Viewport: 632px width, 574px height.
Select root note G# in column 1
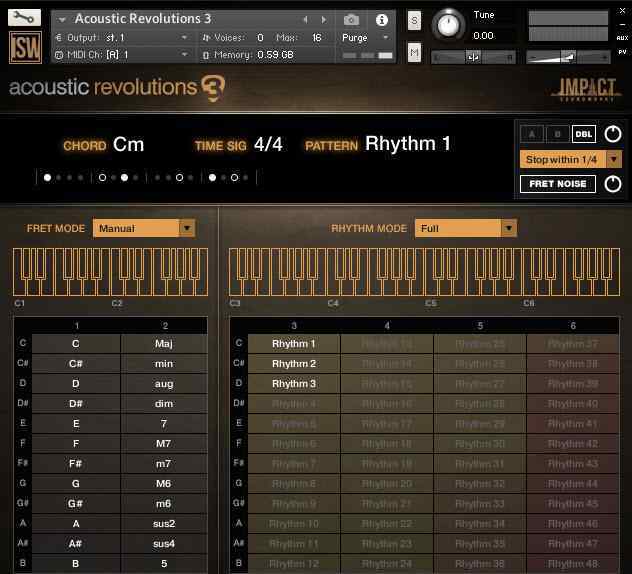coord(76,503)
